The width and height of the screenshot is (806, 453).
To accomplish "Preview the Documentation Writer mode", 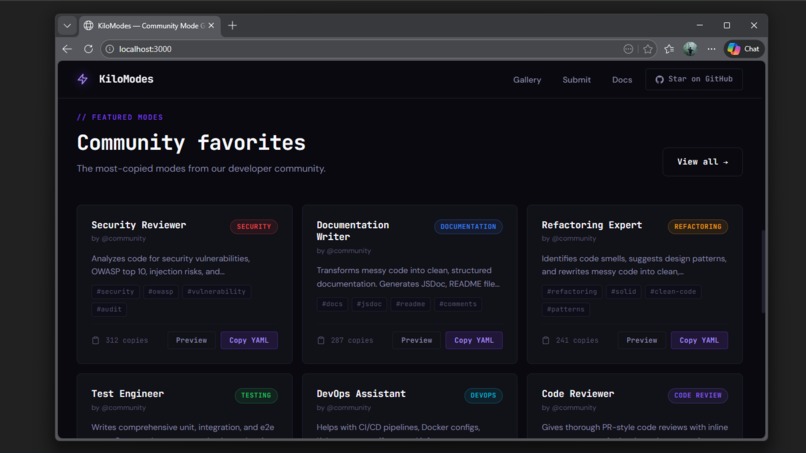I will tap(416, 340).
